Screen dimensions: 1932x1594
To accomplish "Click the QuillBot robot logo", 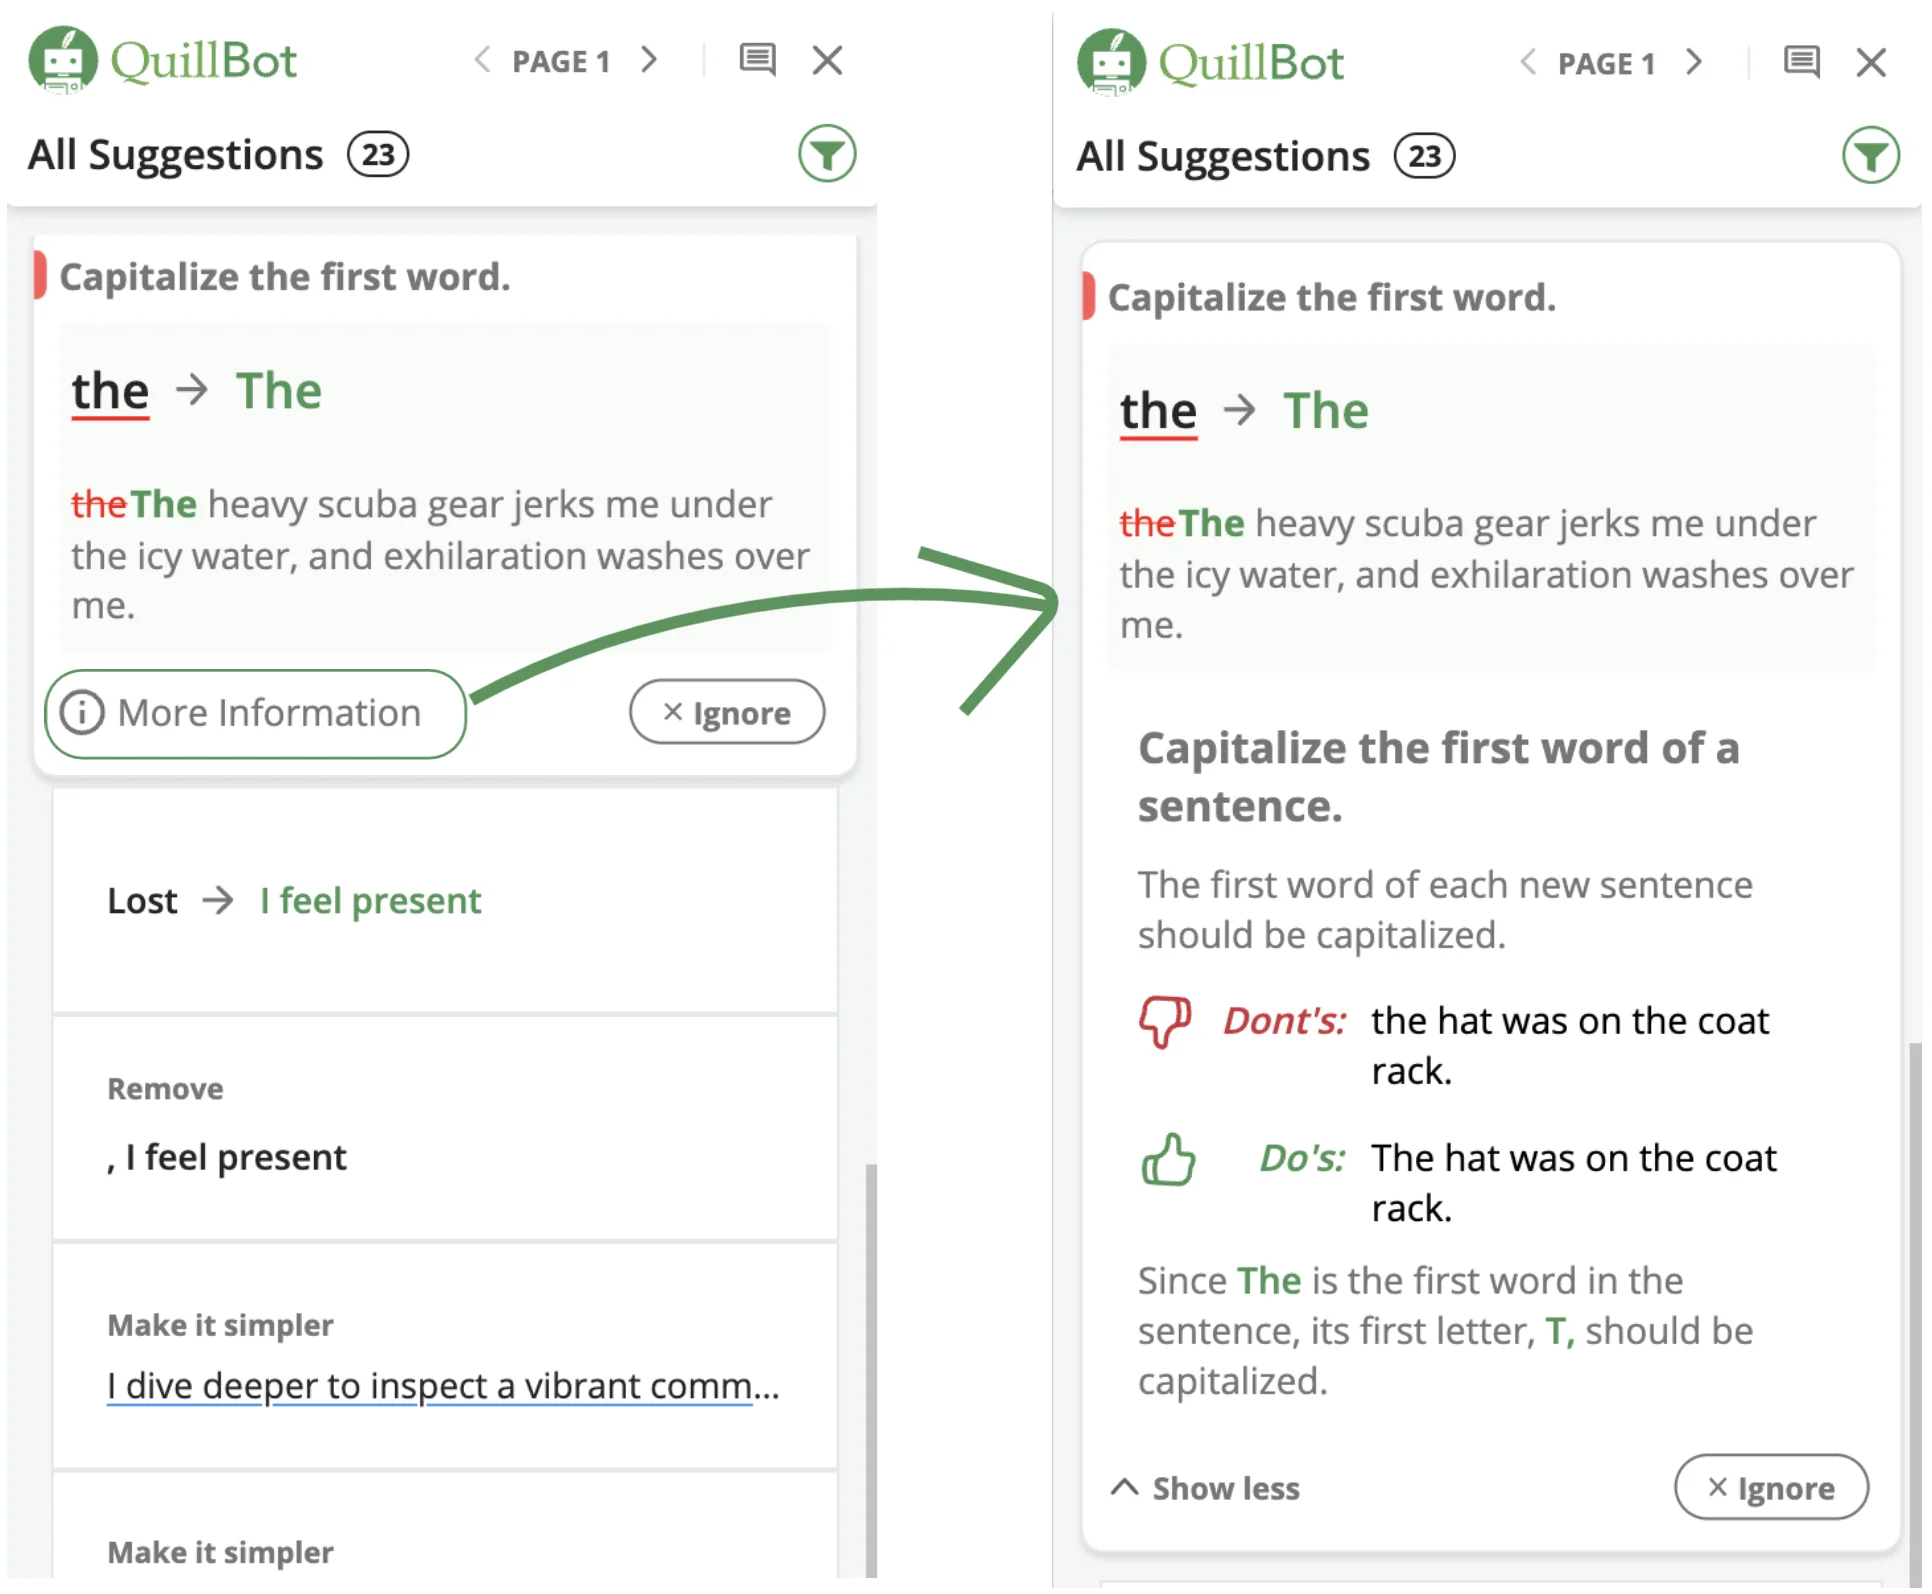I will coord(64,60).
